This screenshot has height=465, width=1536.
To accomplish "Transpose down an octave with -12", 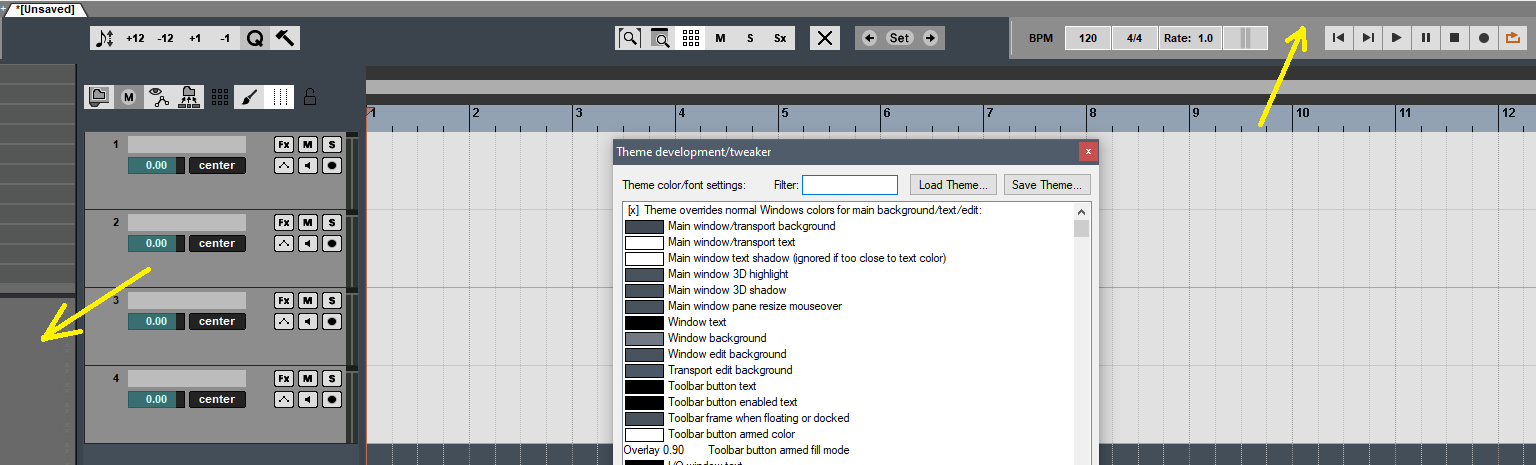I will [x=165, y=38].
